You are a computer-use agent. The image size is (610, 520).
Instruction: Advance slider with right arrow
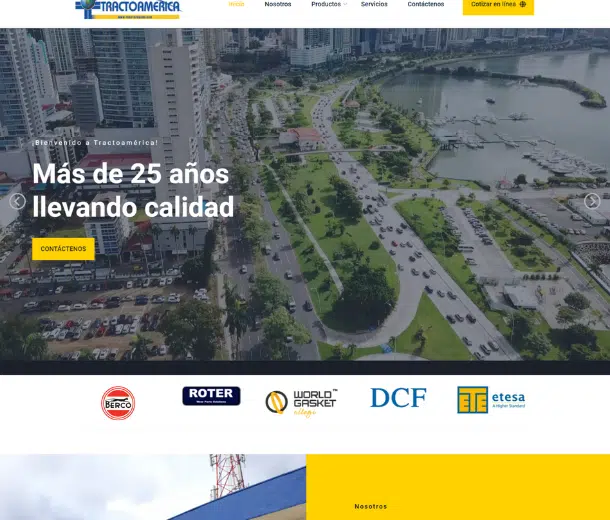tap(592, 201)
